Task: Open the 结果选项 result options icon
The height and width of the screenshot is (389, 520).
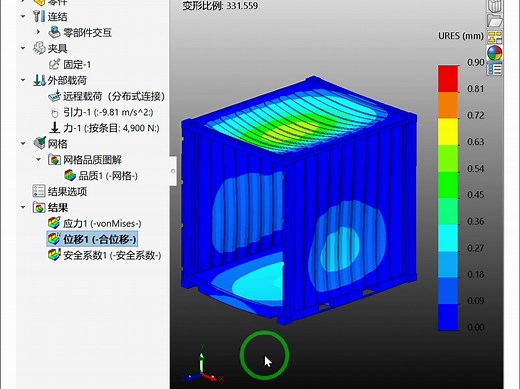Action: coord(39,191)
